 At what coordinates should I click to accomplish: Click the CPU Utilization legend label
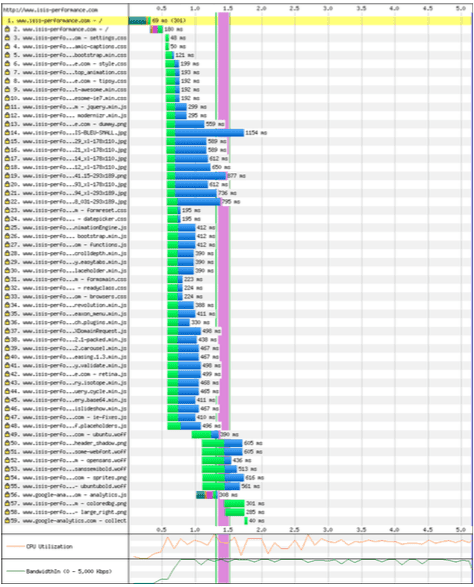49,547
